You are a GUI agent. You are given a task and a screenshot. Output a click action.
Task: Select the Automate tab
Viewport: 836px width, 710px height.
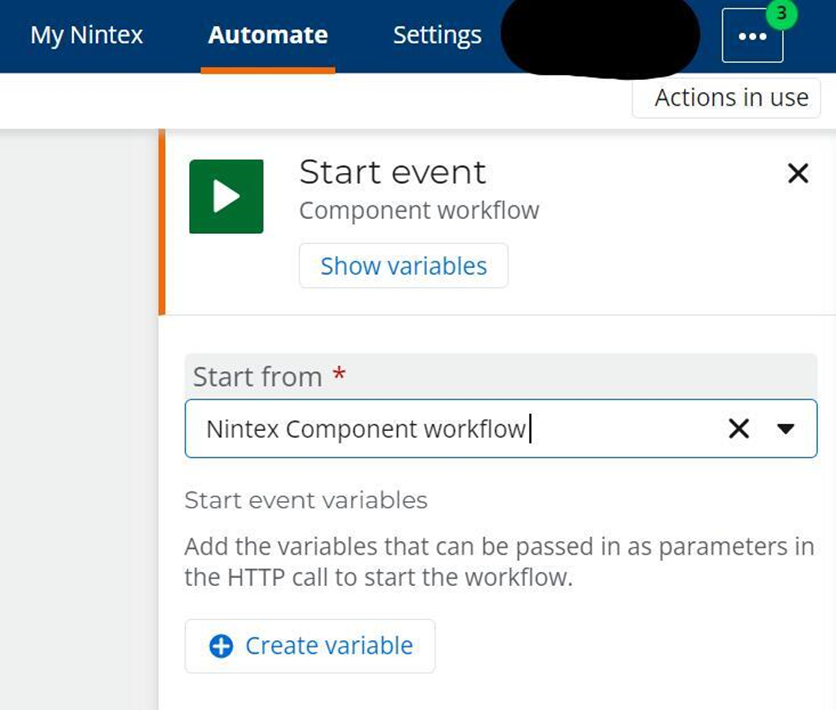pos(268,35)
